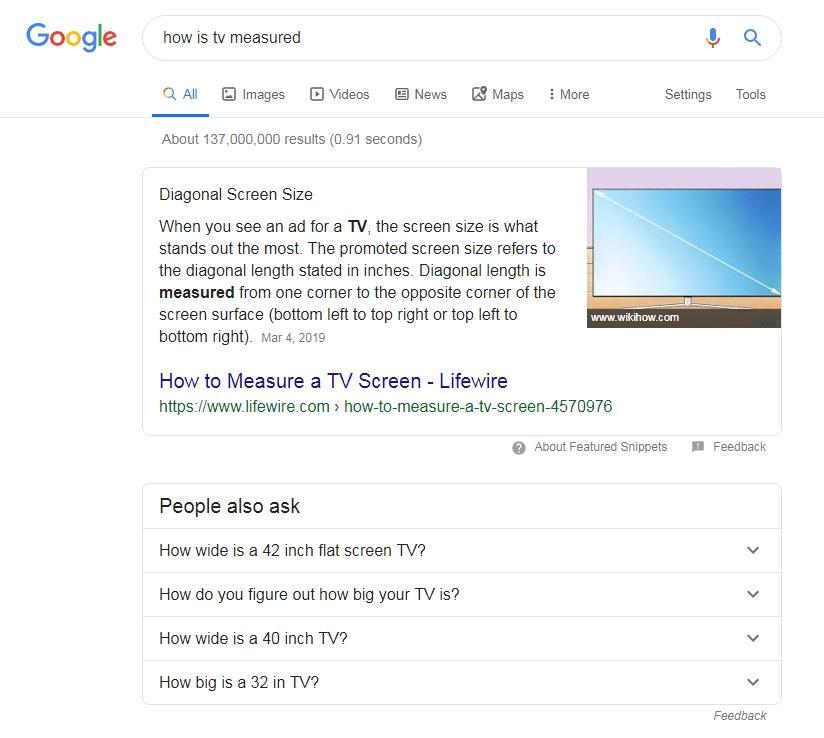Expand 'How wide is a 42 inch flat screen TV?'

pyautogui.click(x=462, y=550)
